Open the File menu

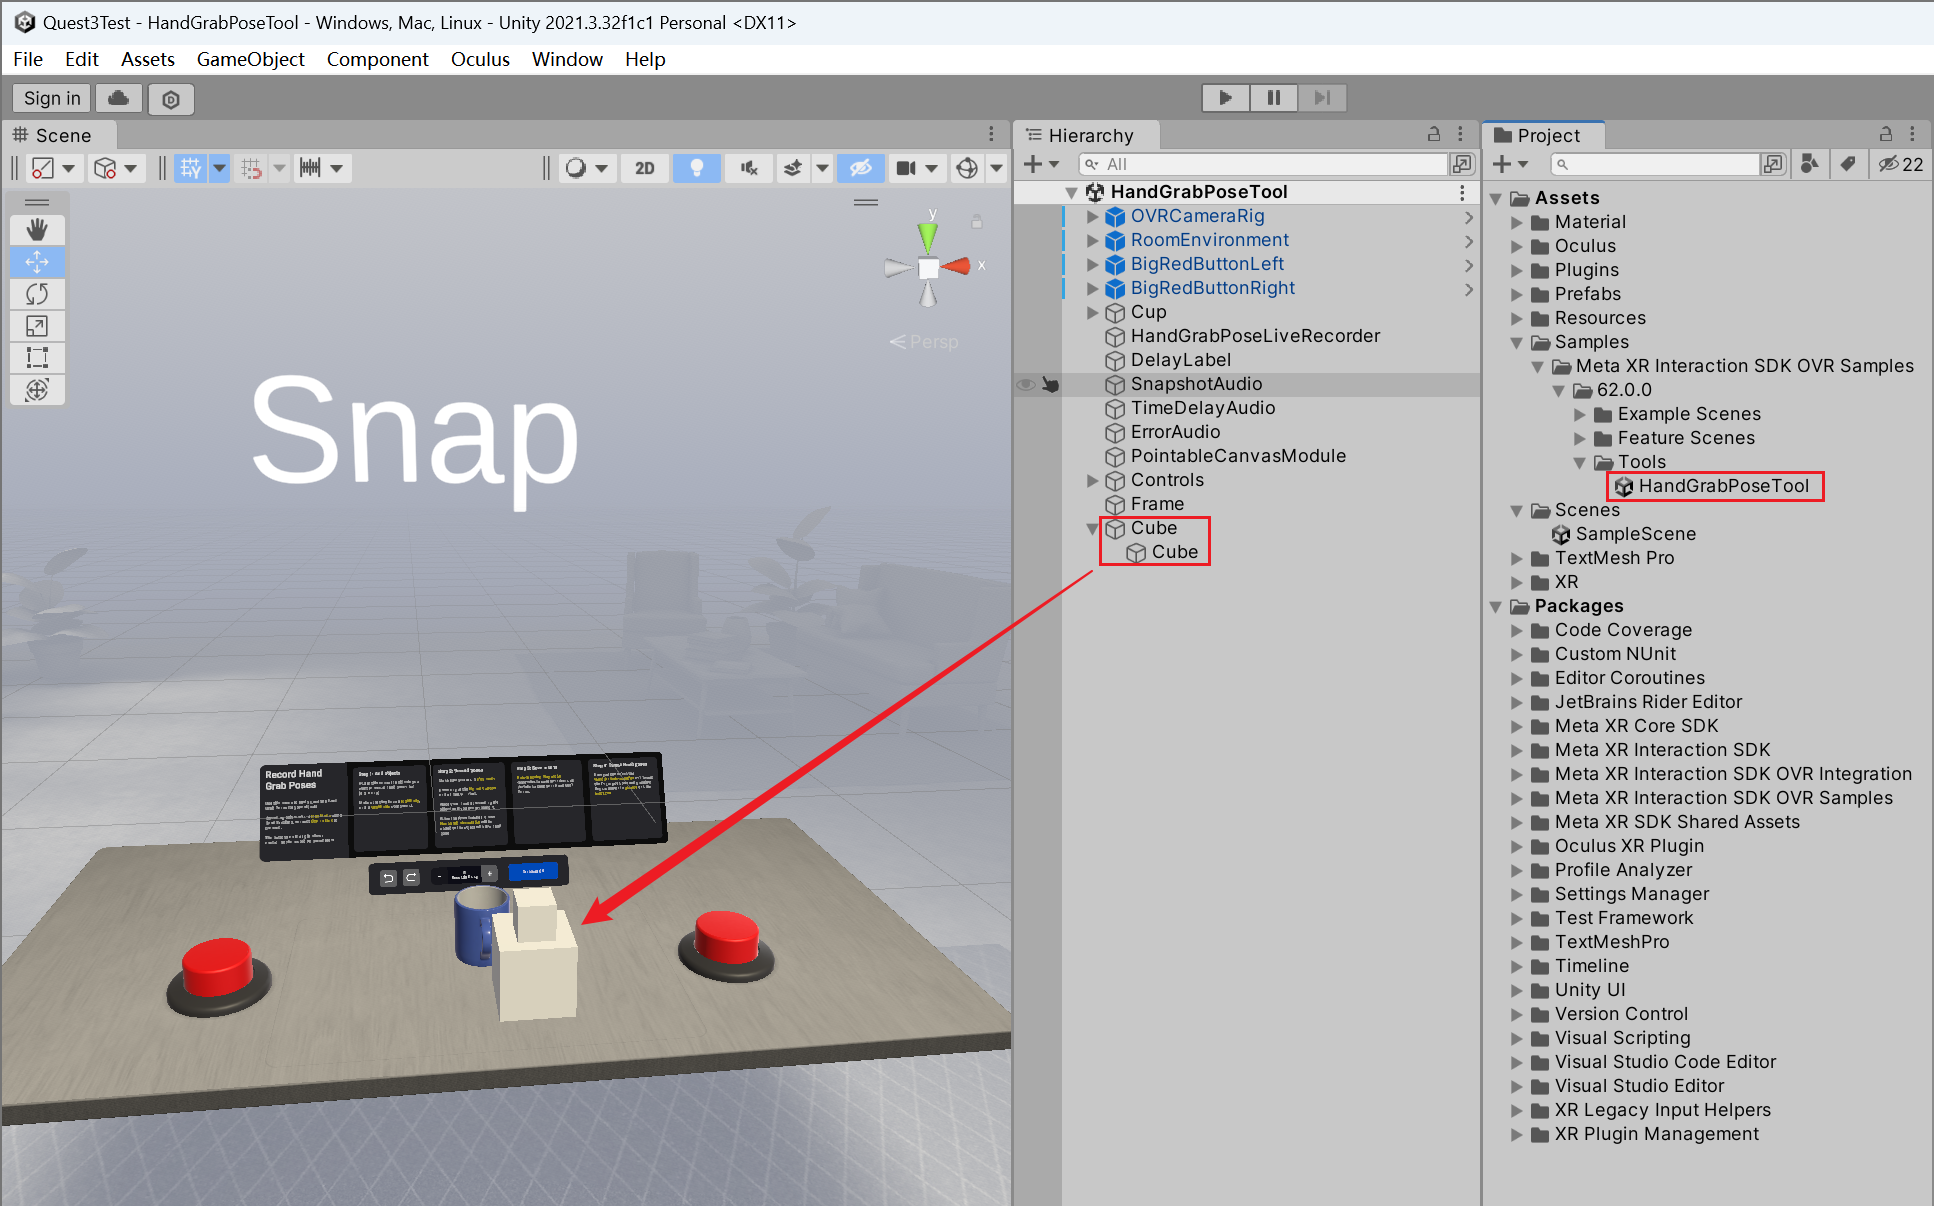point(28,59)
